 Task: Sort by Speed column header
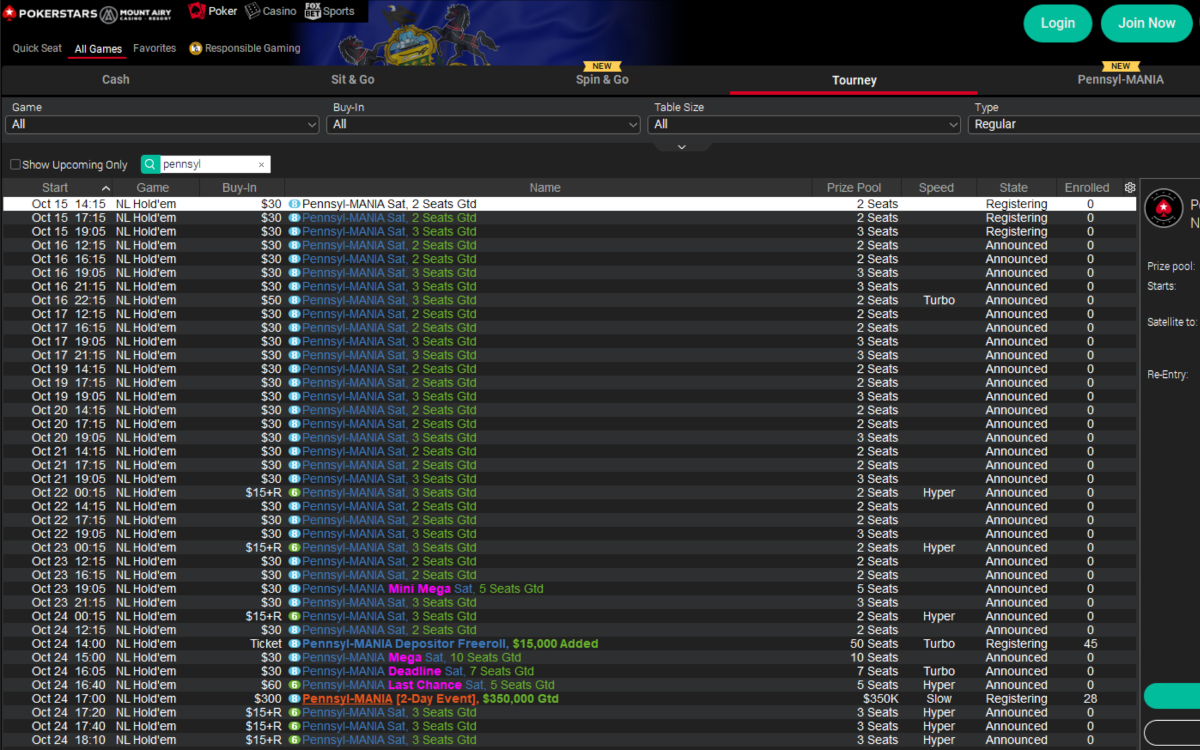(936, 188)
